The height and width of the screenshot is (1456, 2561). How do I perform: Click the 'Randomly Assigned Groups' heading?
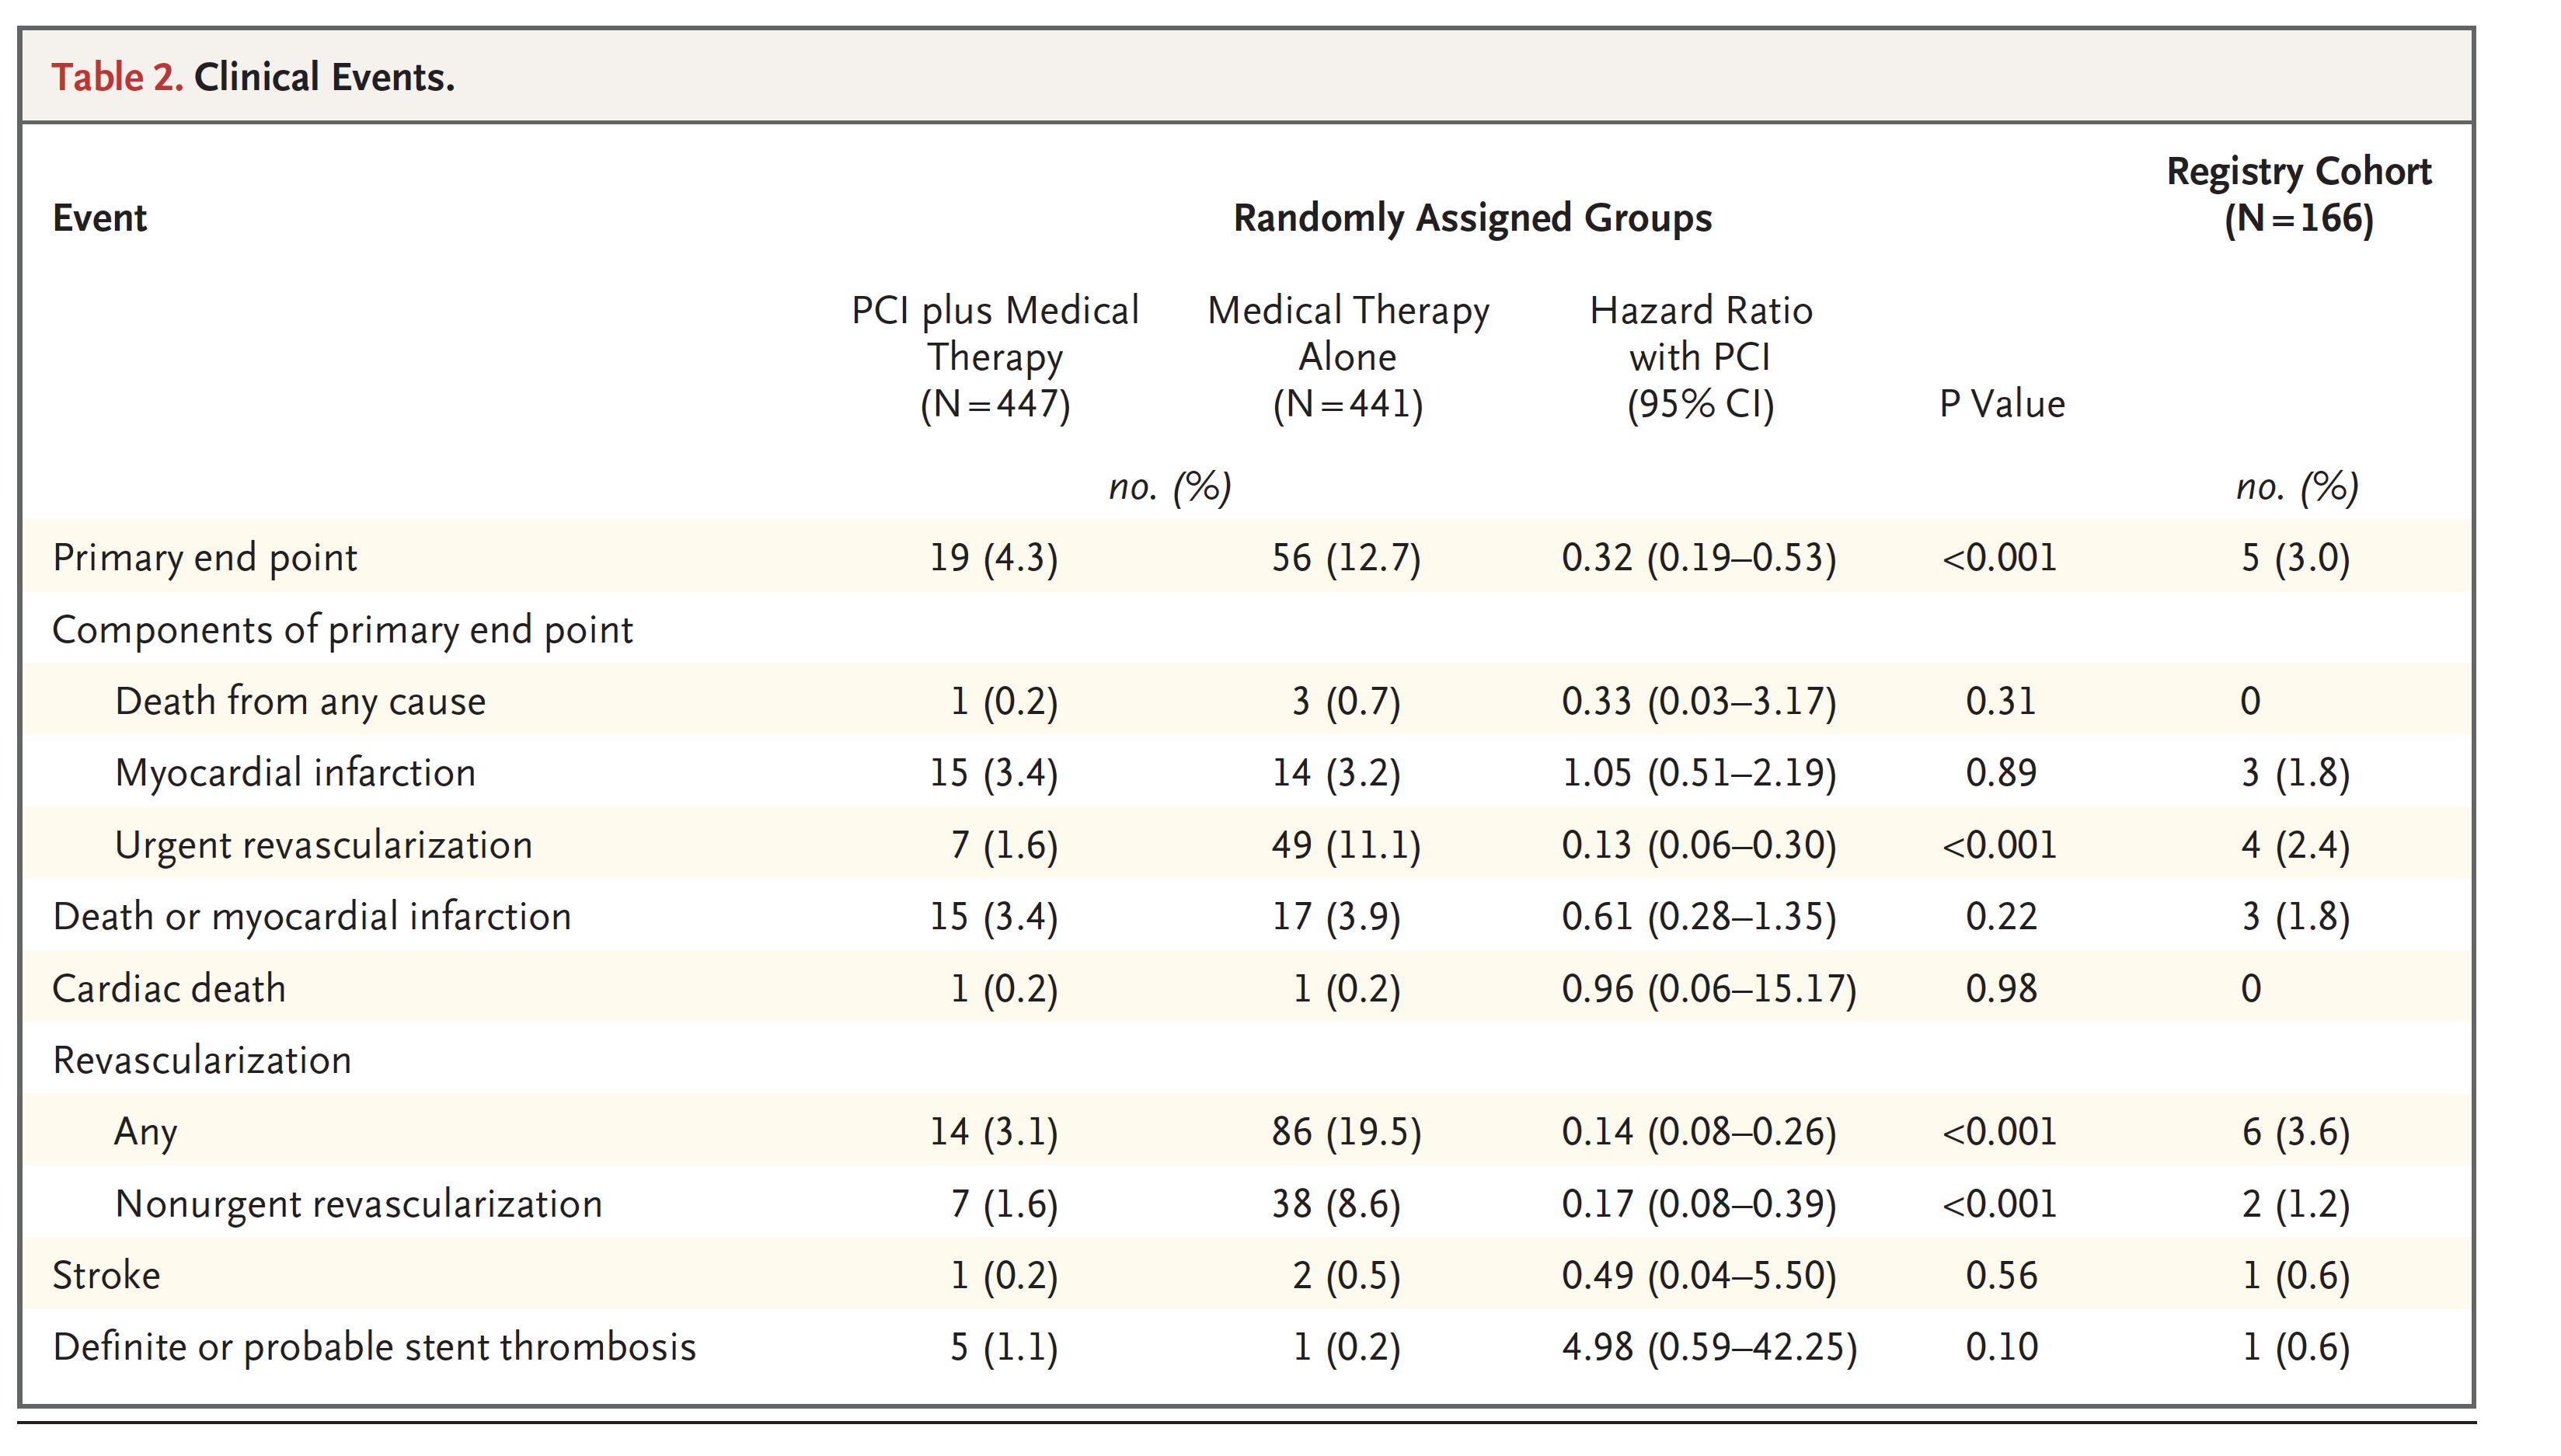pyautogui.click(x=1472, y=218)
